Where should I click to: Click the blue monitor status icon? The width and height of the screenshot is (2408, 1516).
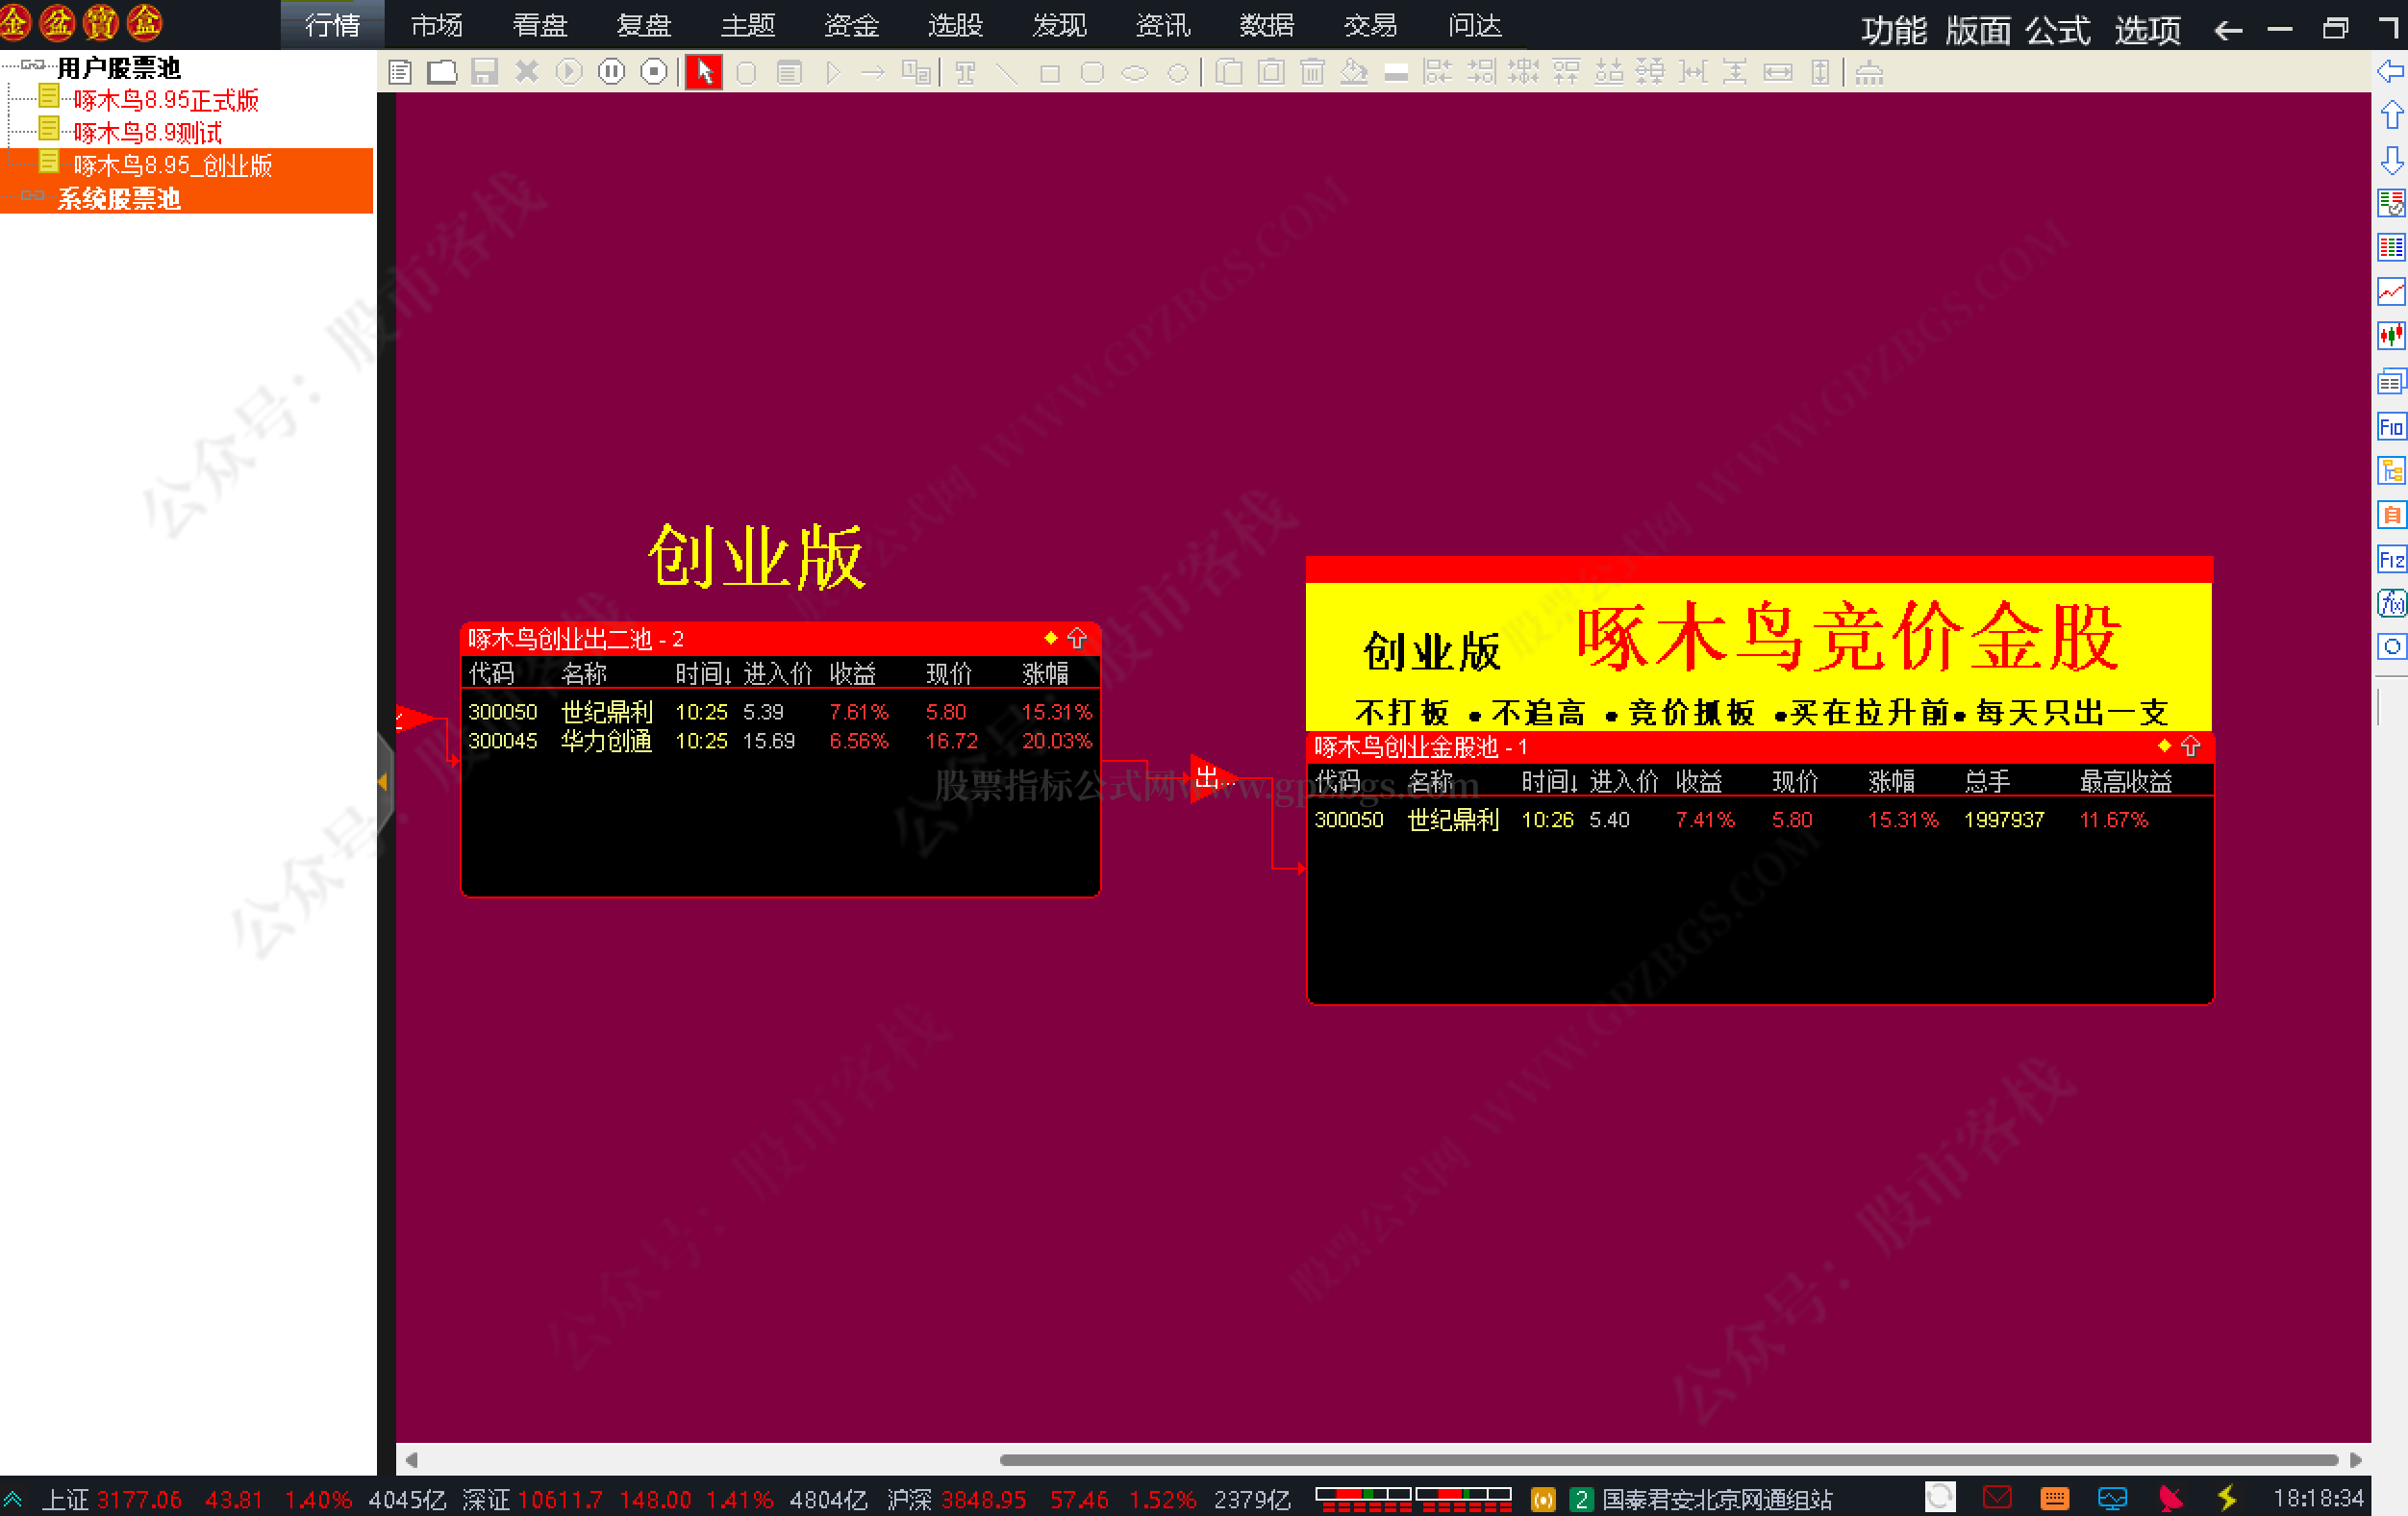[x=2112, y=1498]
